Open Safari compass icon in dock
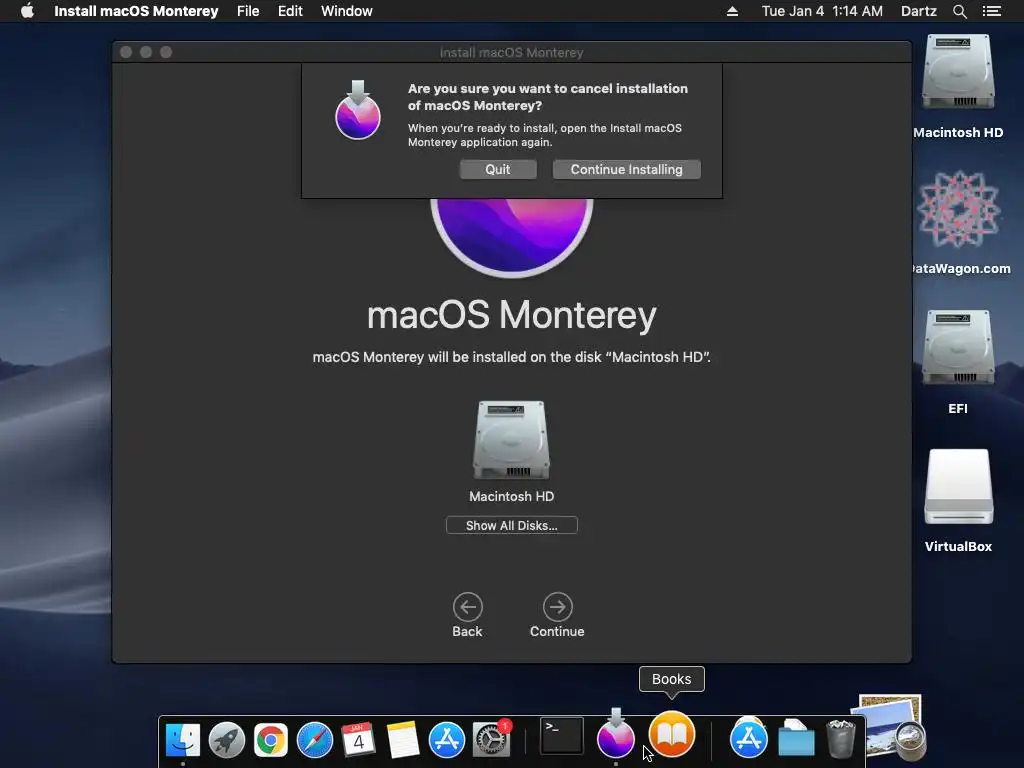1024x768 pixels. click(x=315, y=740)
